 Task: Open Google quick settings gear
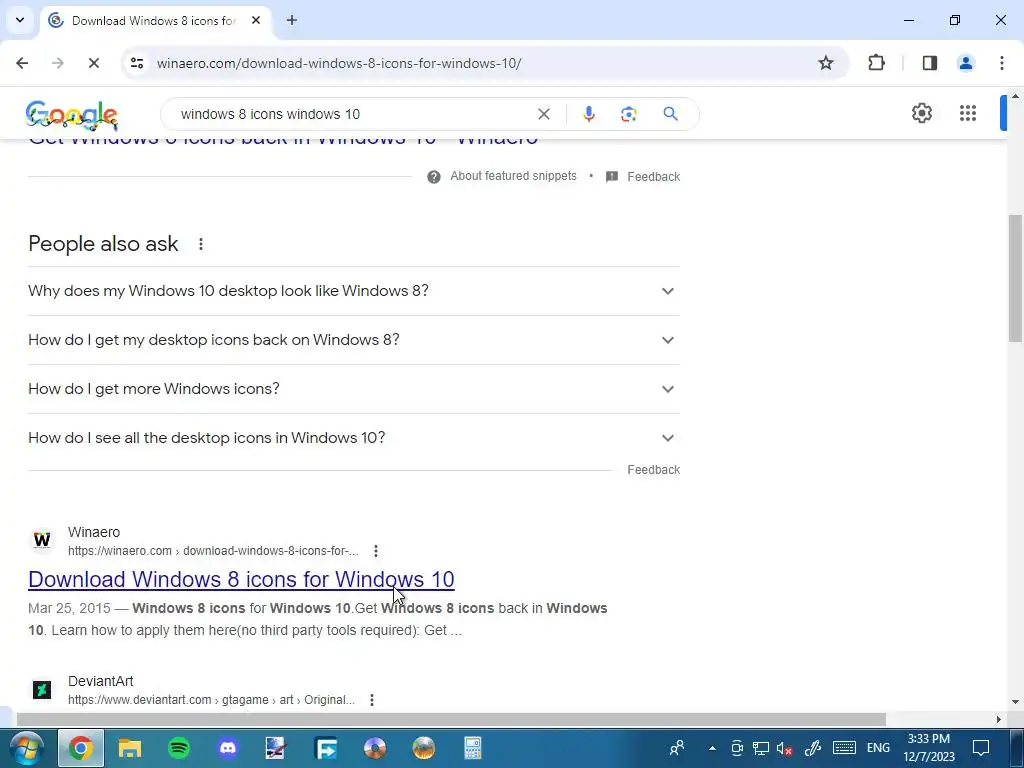click(x=921, y=113)
